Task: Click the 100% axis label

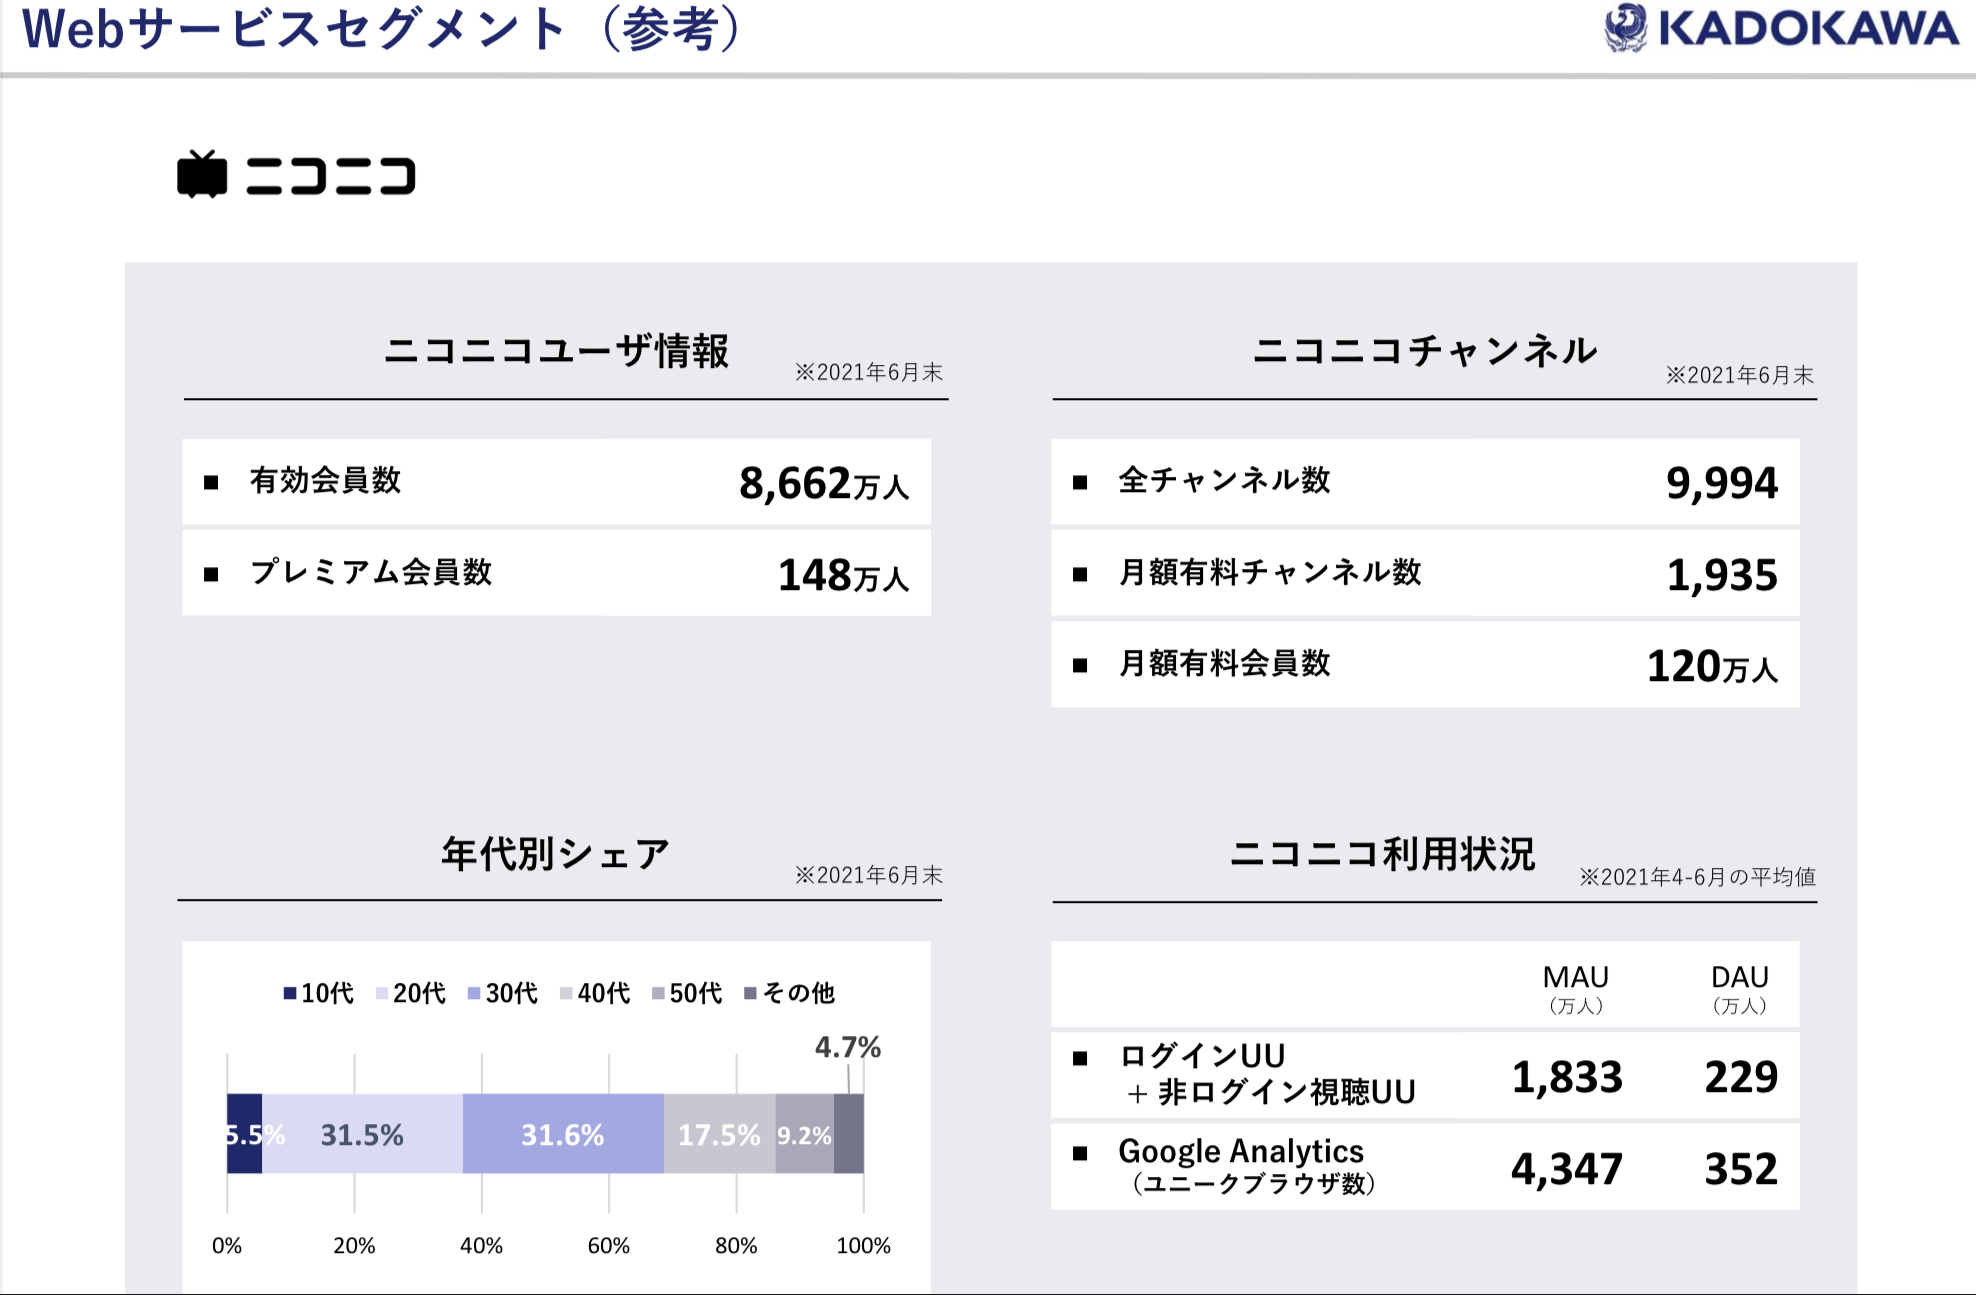Action: (x=864, y=1246)
